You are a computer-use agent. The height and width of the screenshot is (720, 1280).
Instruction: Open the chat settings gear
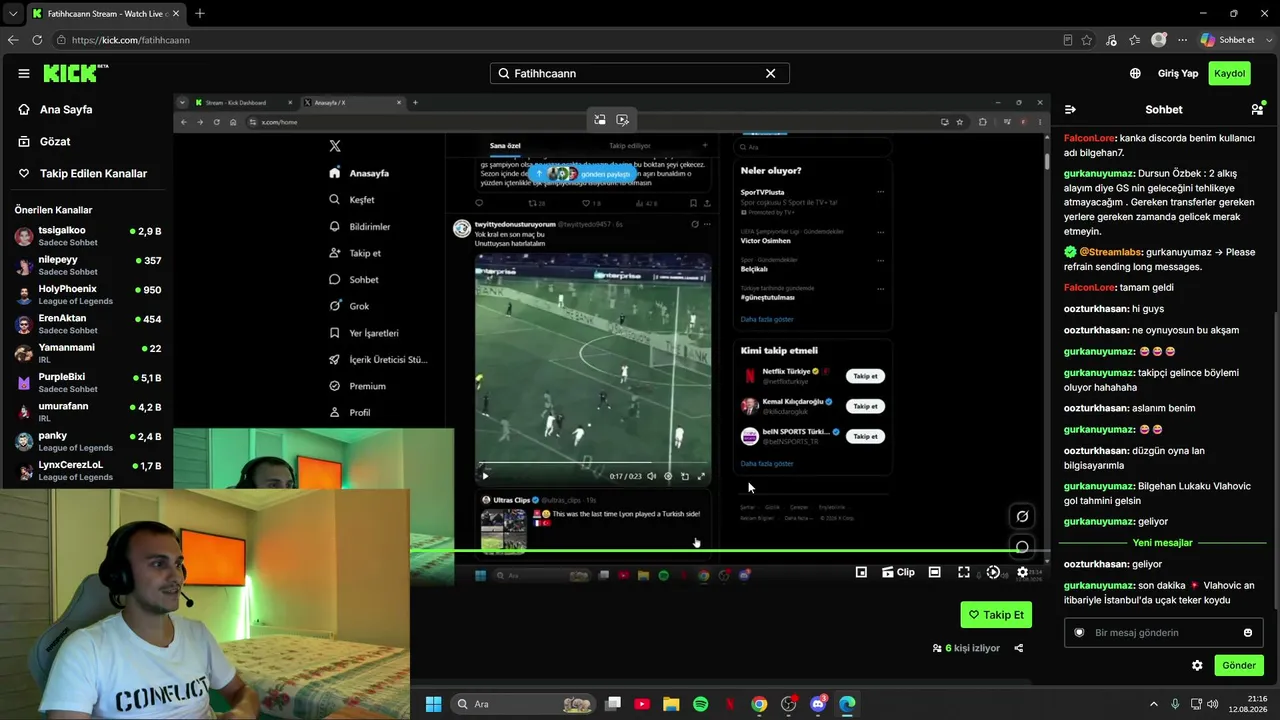pyautogui.click(x=1197, y=665)
